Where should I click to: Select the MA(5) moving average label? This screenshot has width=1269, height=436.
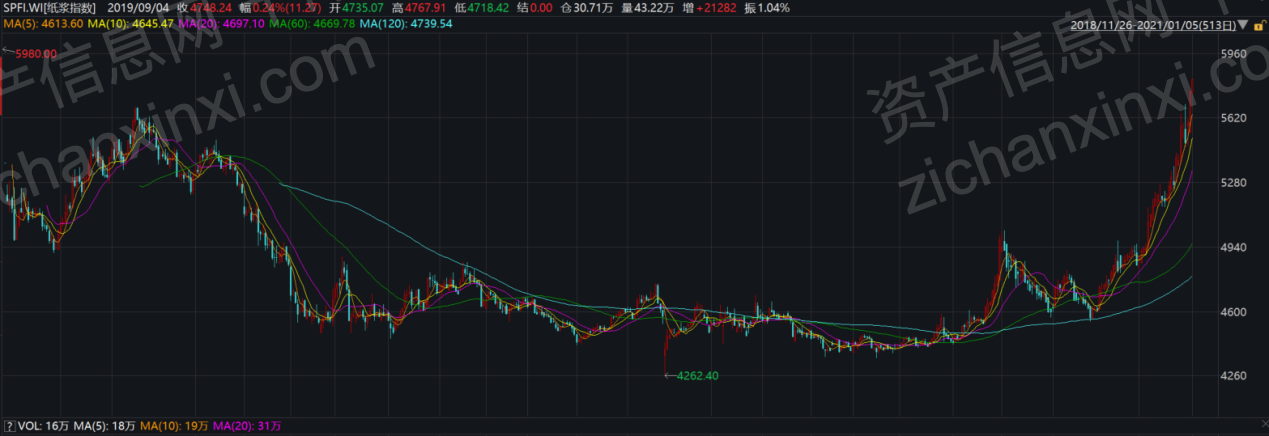point(40,23)
